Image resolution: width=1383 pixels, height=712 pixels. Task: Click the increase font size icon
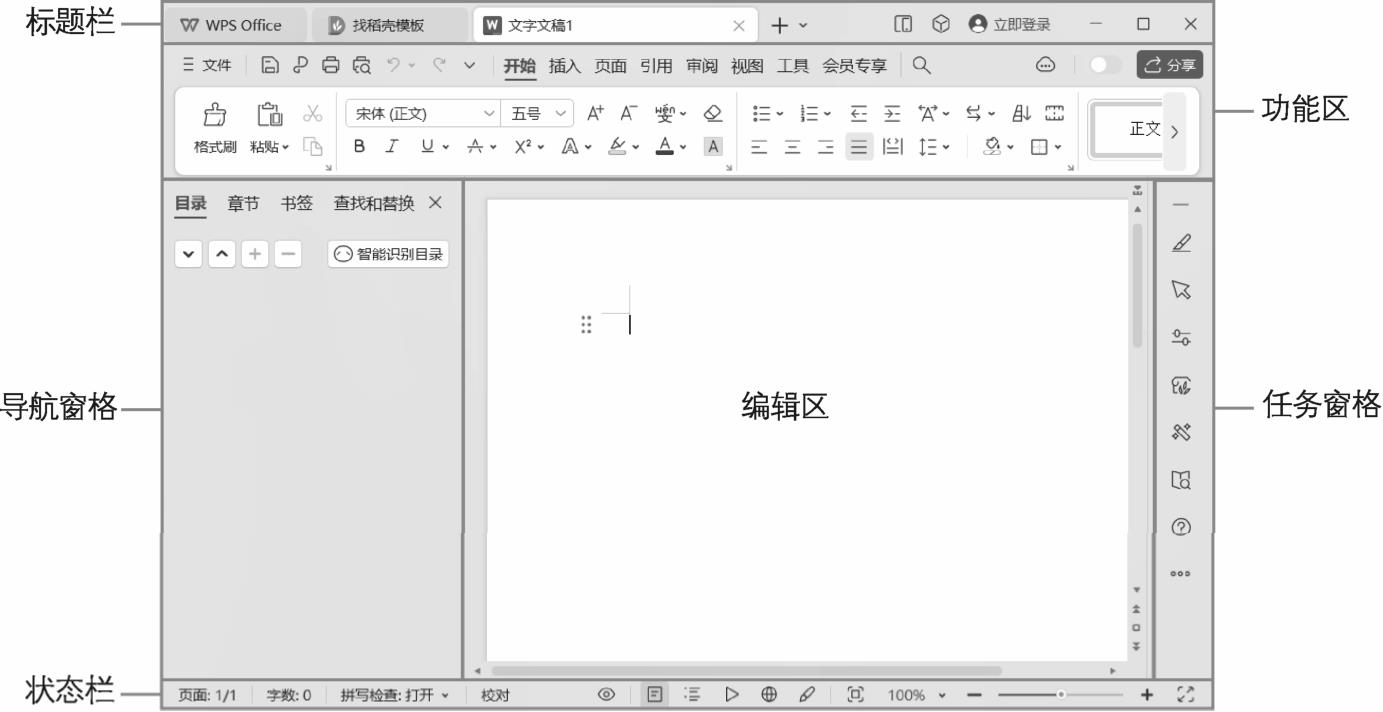pos(596,113)
